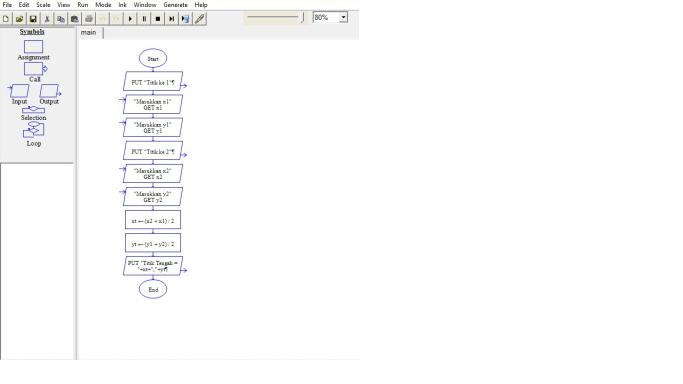
Task: Click the Copy toolbar icon
Action: [61, 19]
